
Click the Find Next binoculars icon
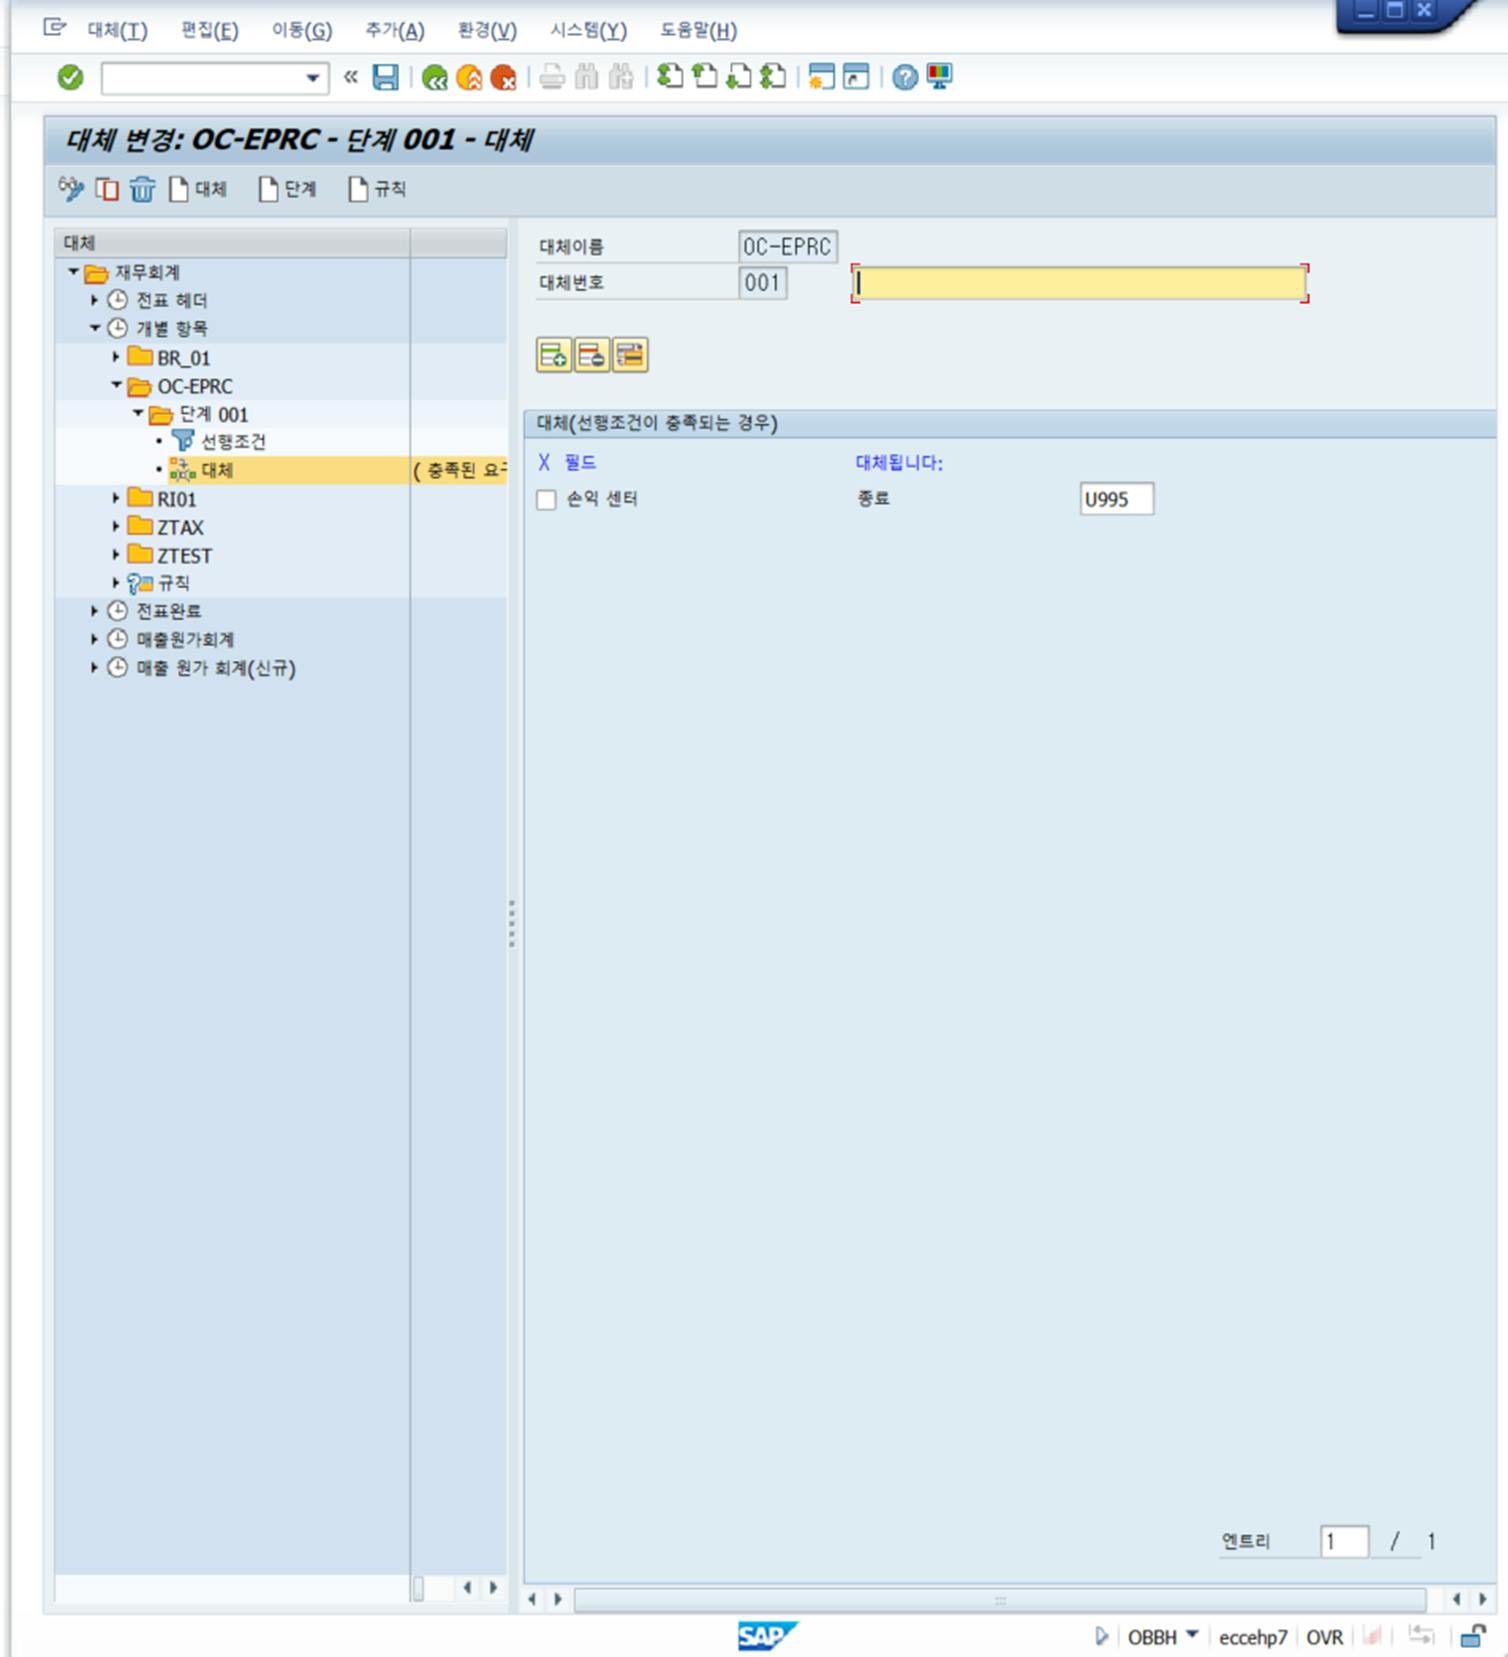tap(621, 77)
